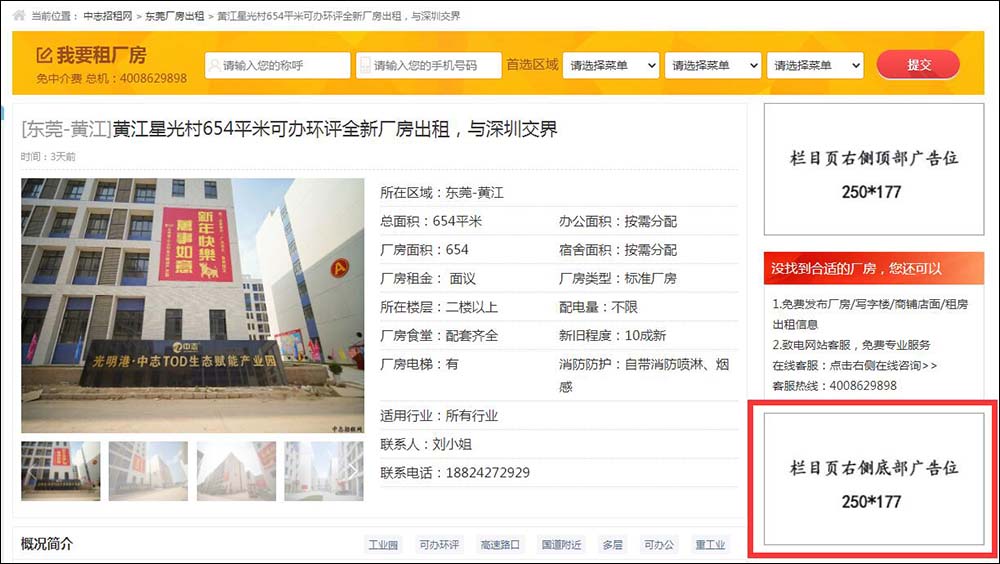This screenshot has width=1000, height=564.
Task: Click 点击右侧在线咨询>> online service link
Action: [883, 366]
